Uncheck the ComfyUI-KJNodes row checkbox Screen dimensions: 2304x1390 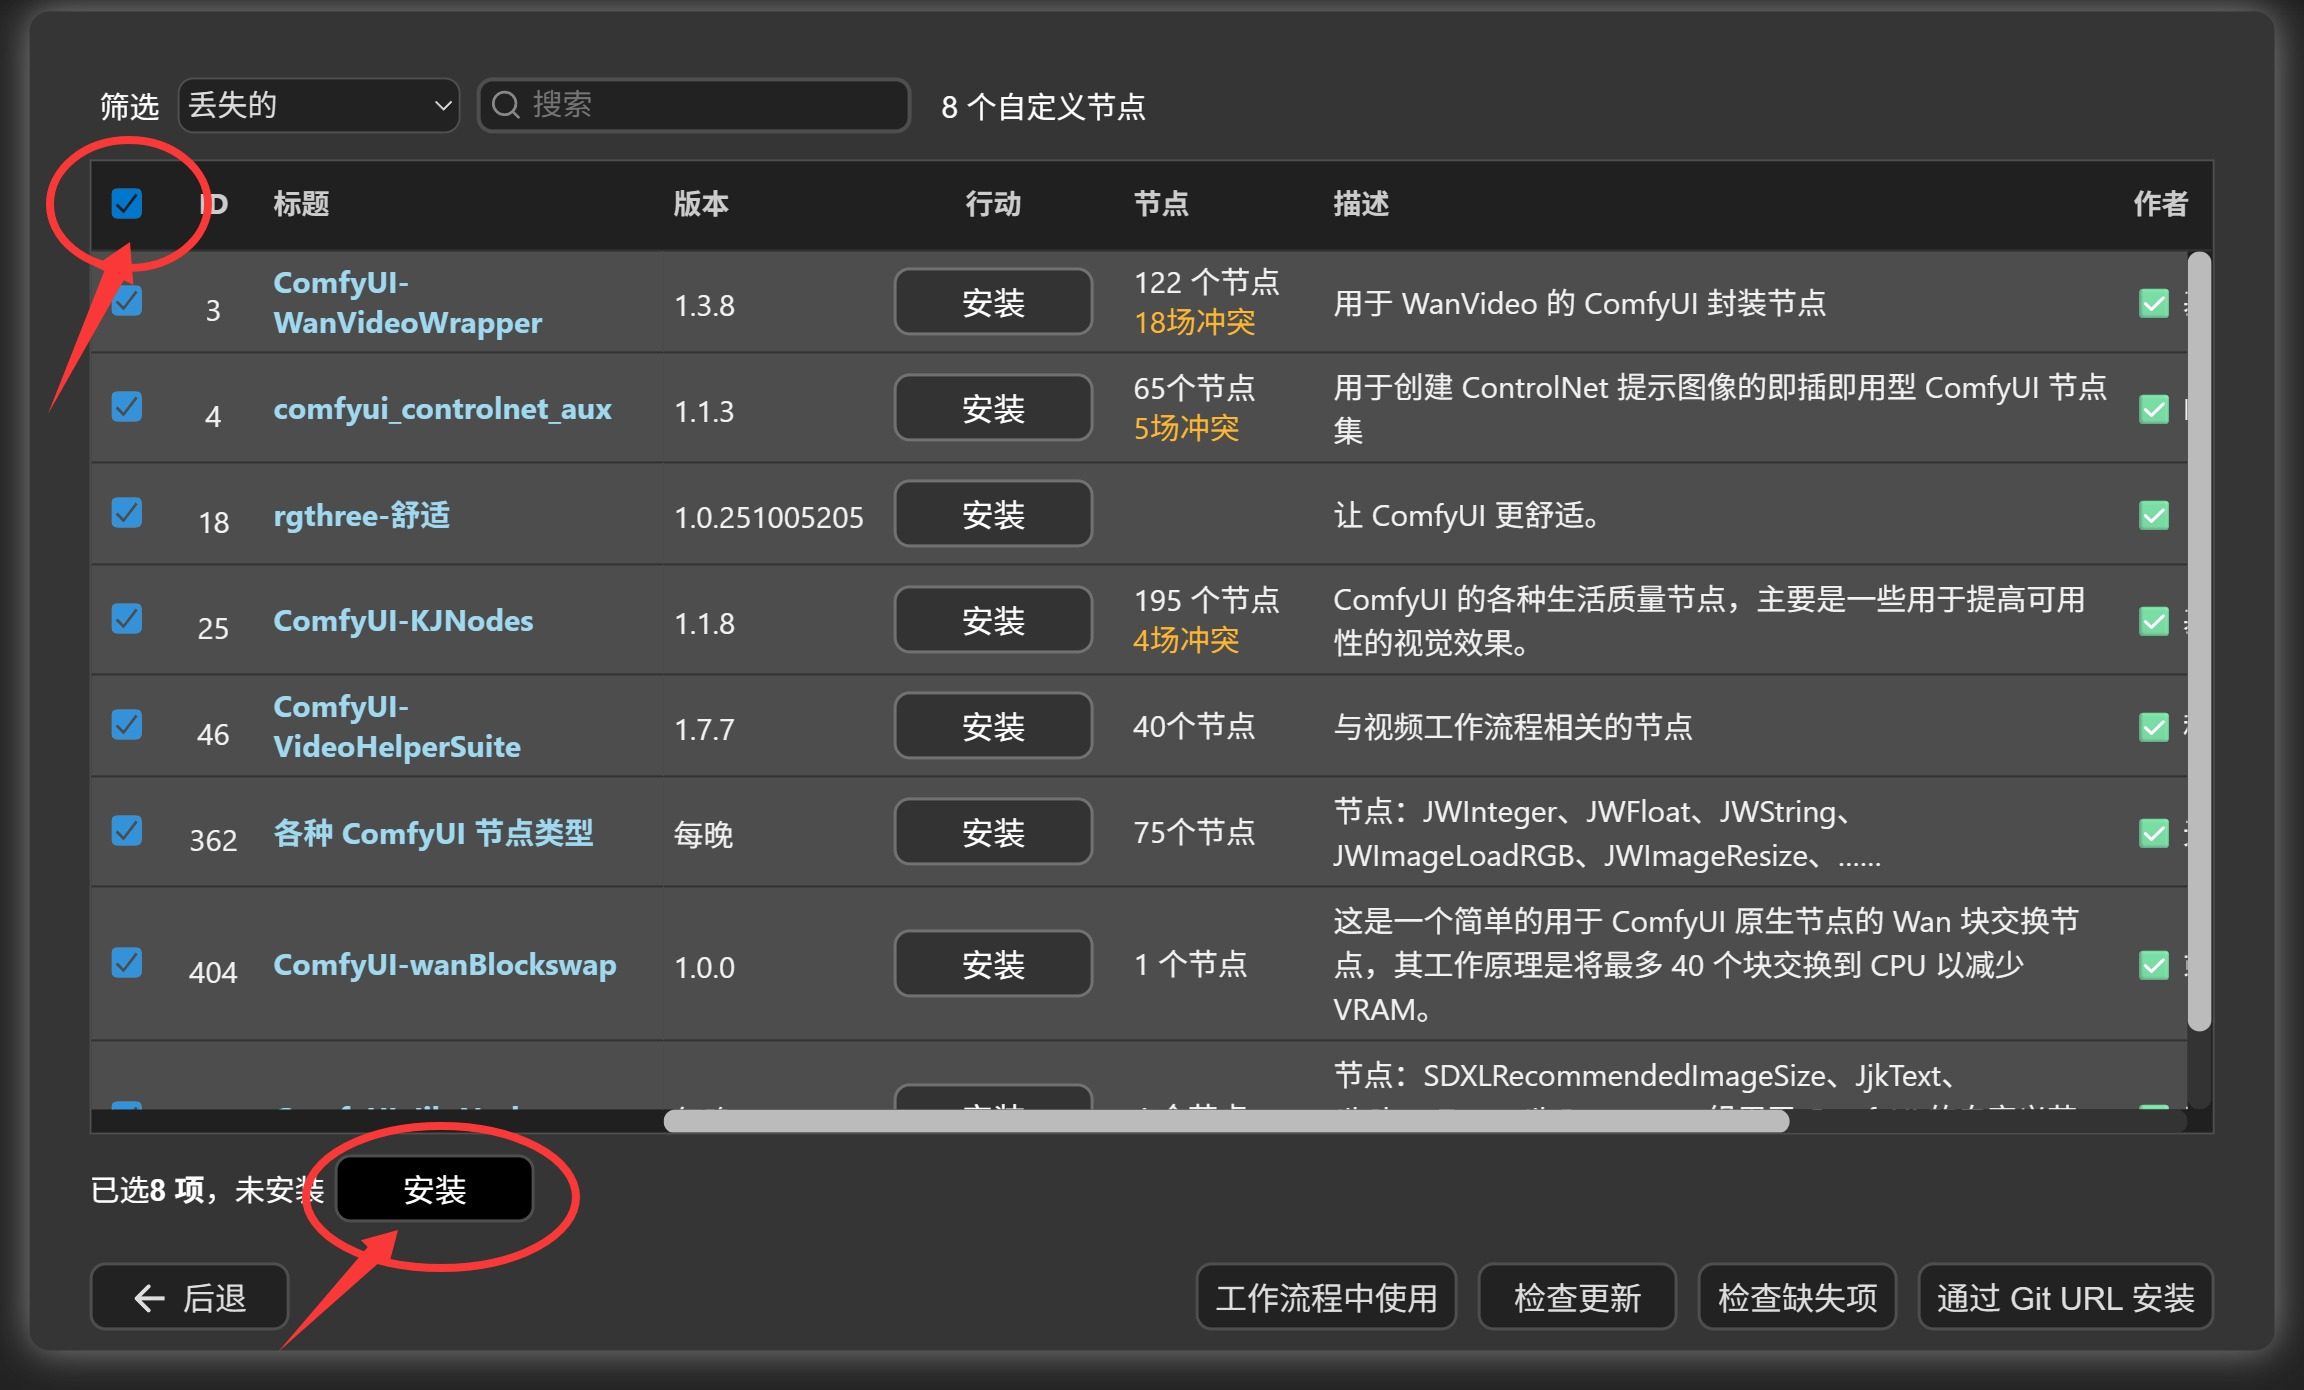click(127, 619)
